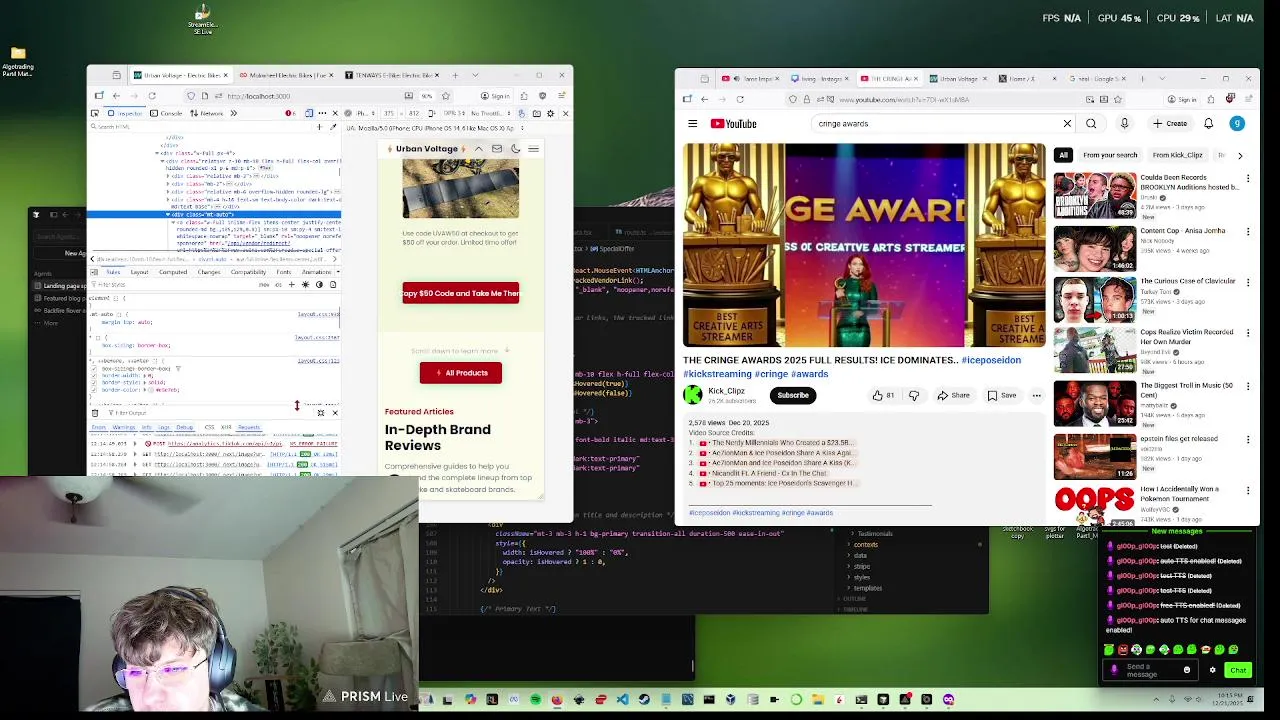1280x720 pixels.
Task: Toggle dark mode moon icon on Urban Voltage
Action: (515, 149)
